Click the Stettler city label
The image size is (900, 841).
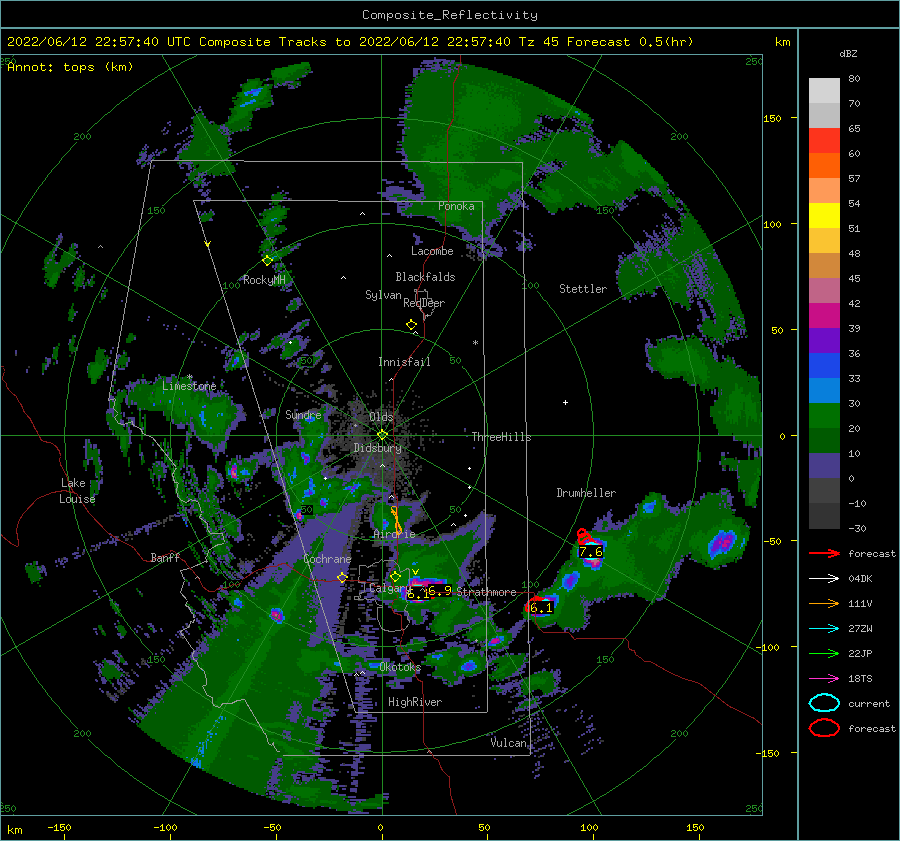coord(583,289)
